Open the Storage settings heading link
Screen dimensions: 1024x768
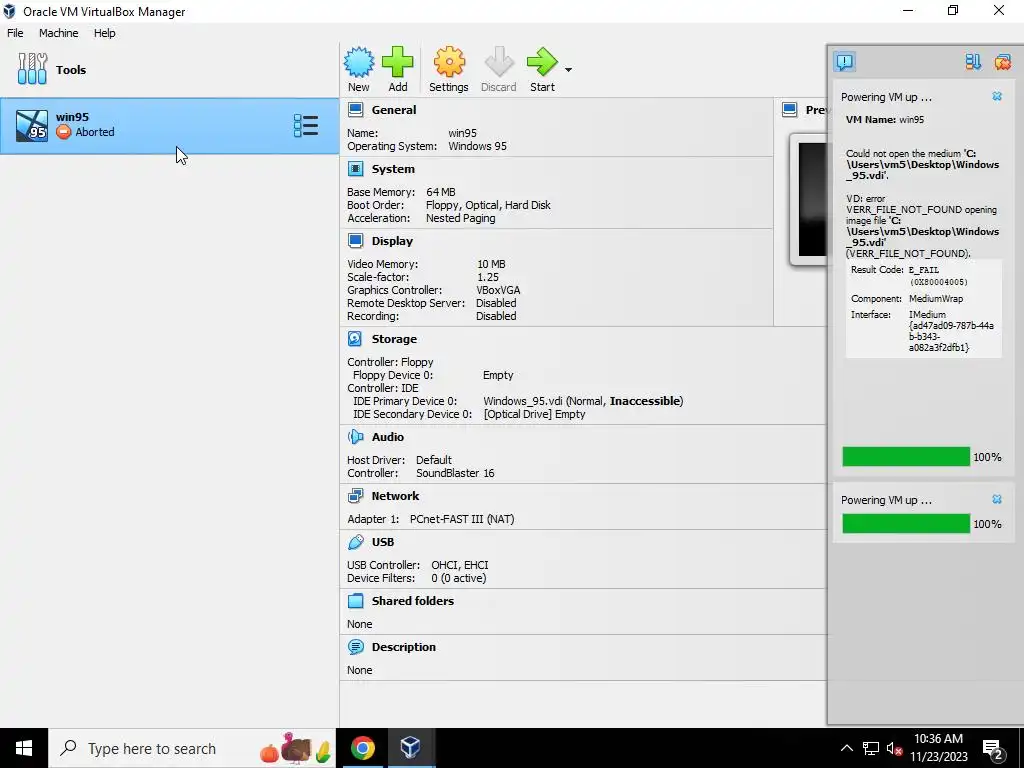394,339
